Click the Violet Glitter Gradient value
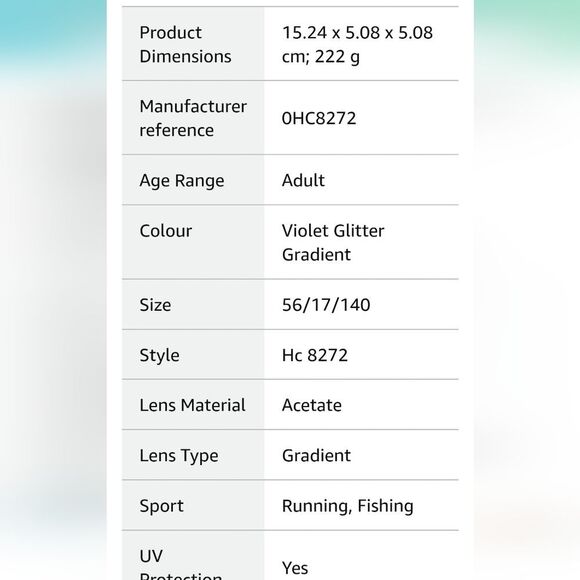 click(x=333, y=243)
